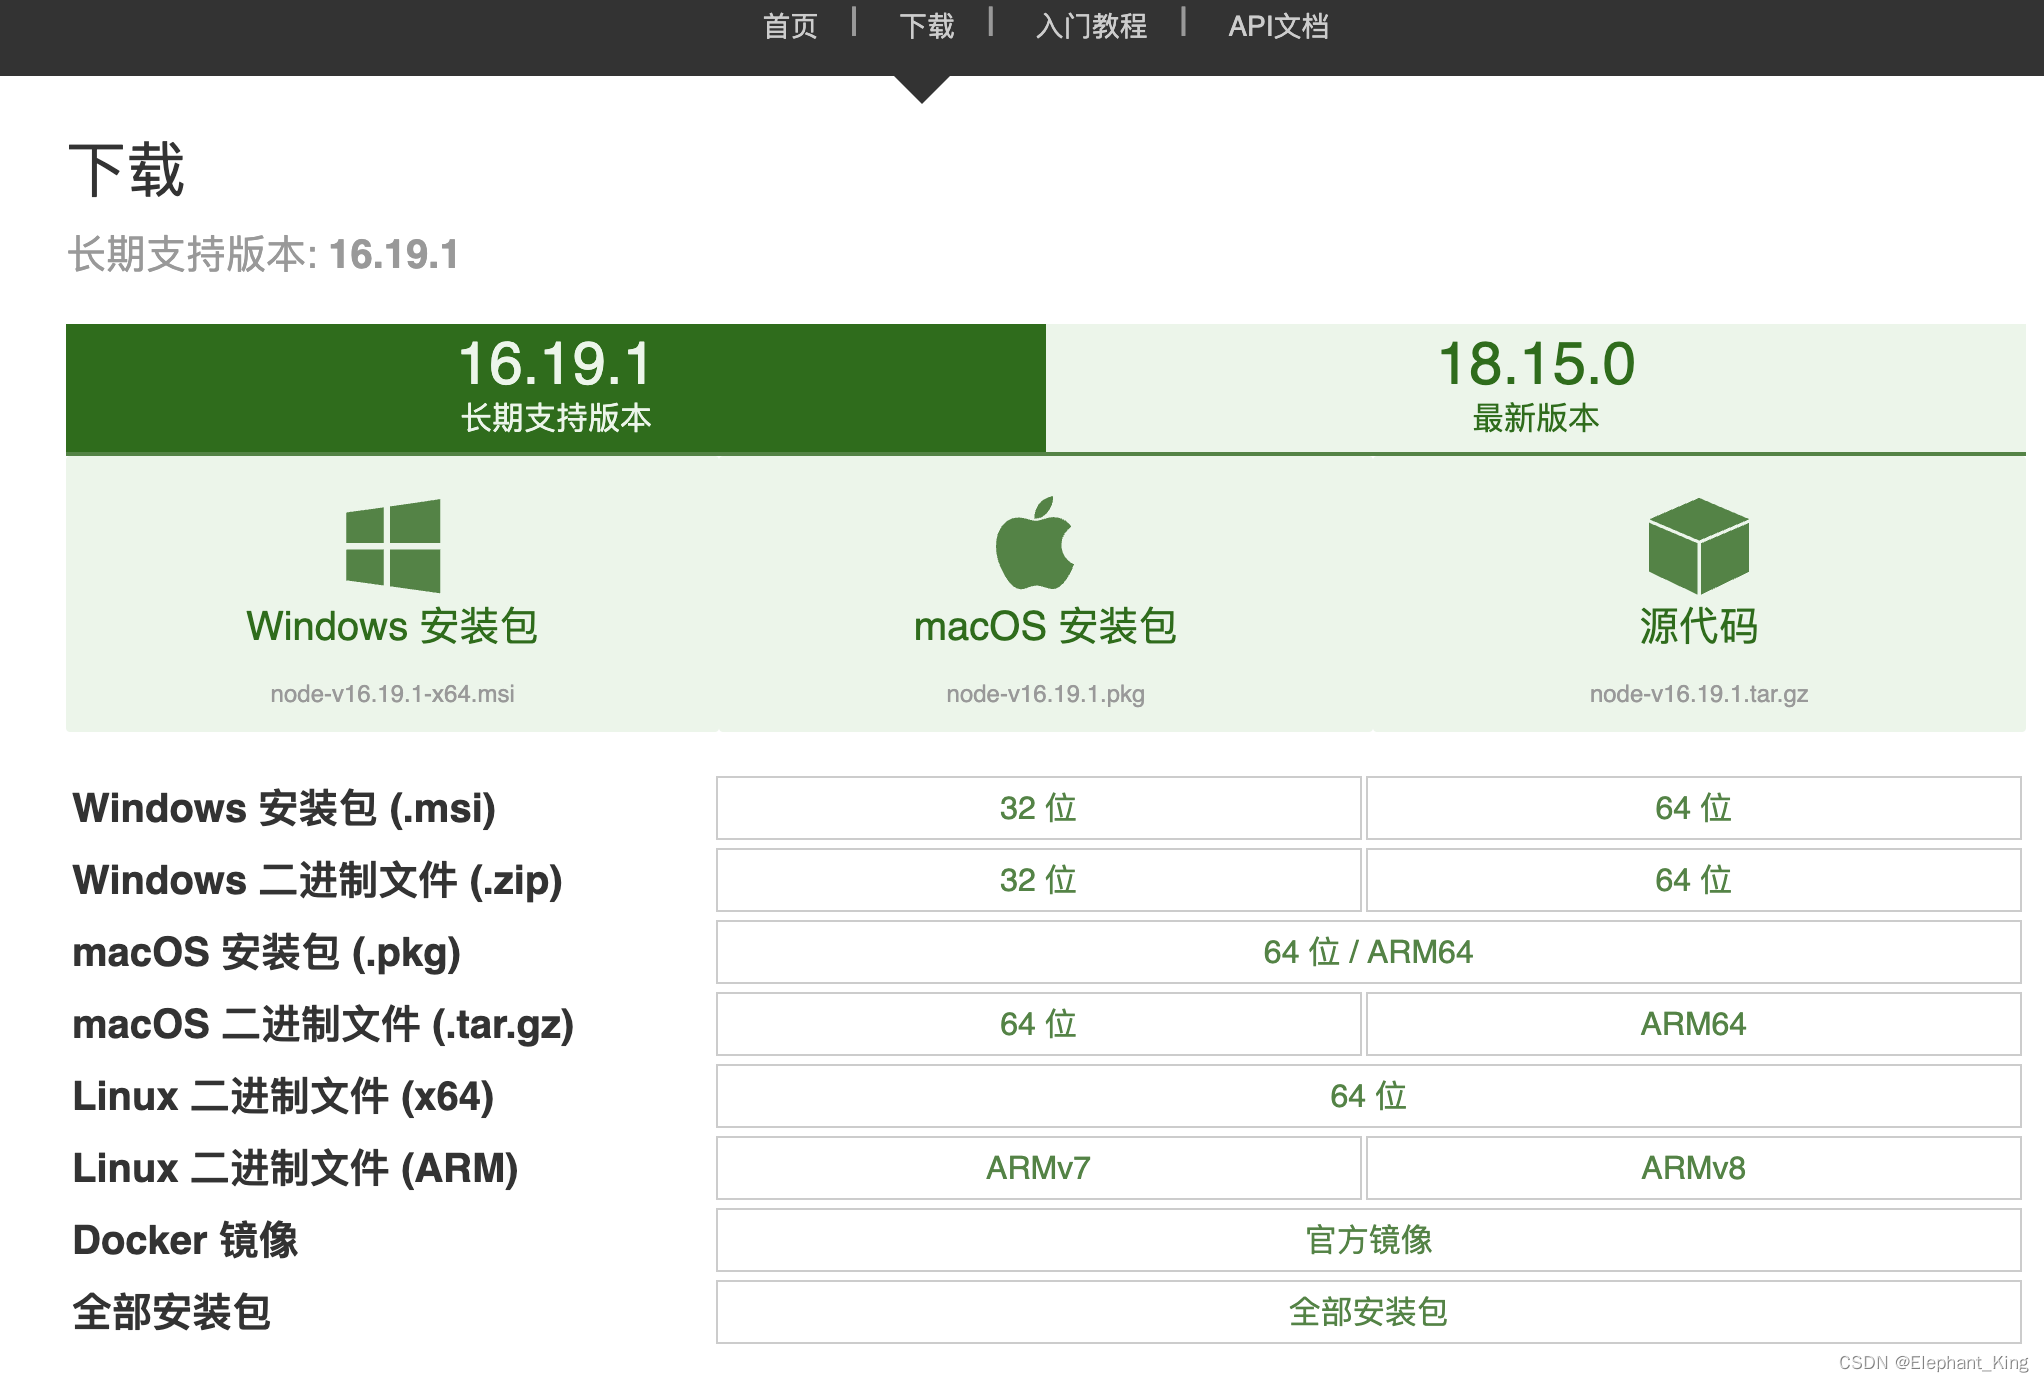Open the Docker 官方镜像 link

[1368, 1240]
